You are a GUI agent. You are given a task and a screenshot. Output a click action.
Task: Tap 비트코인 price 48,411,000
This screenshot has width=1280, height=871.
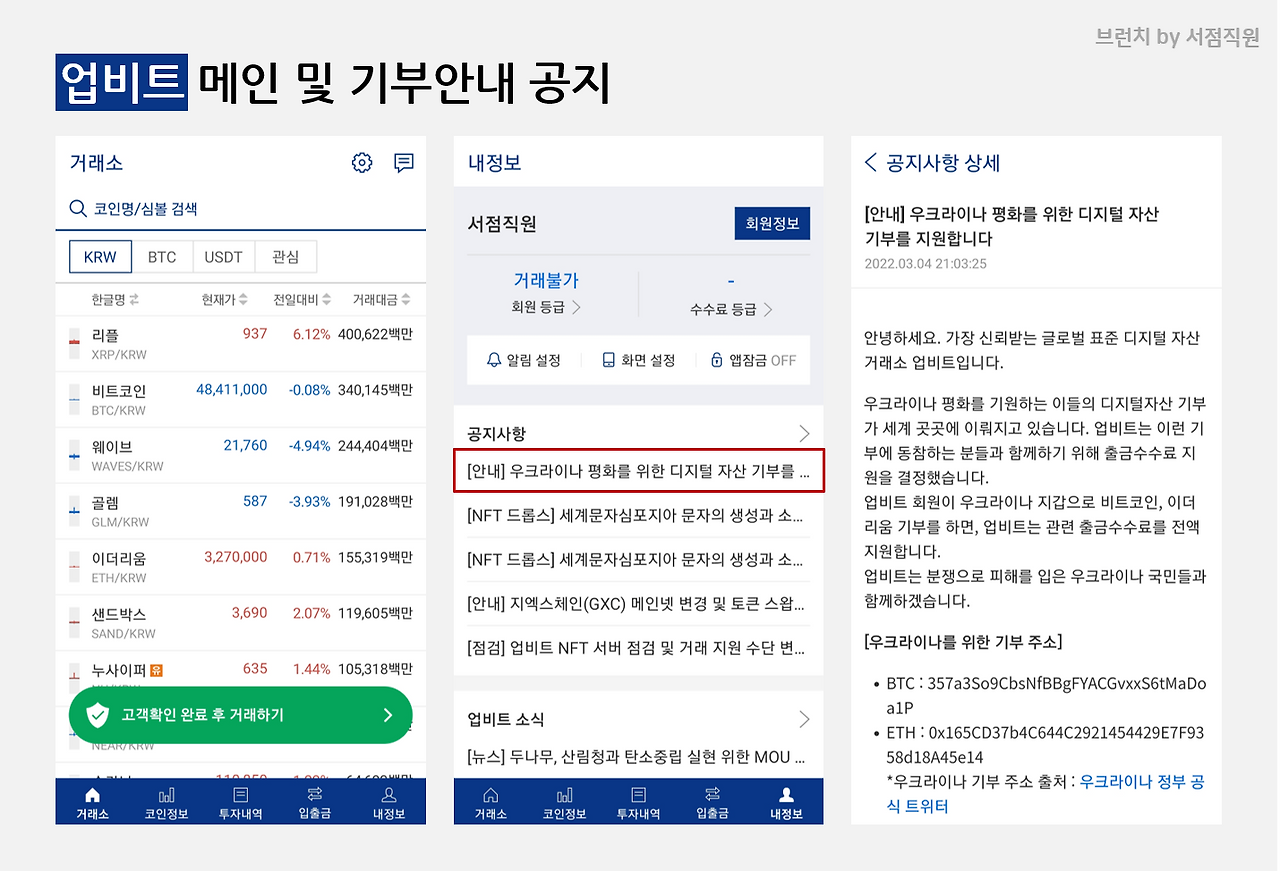coord(232,390)
